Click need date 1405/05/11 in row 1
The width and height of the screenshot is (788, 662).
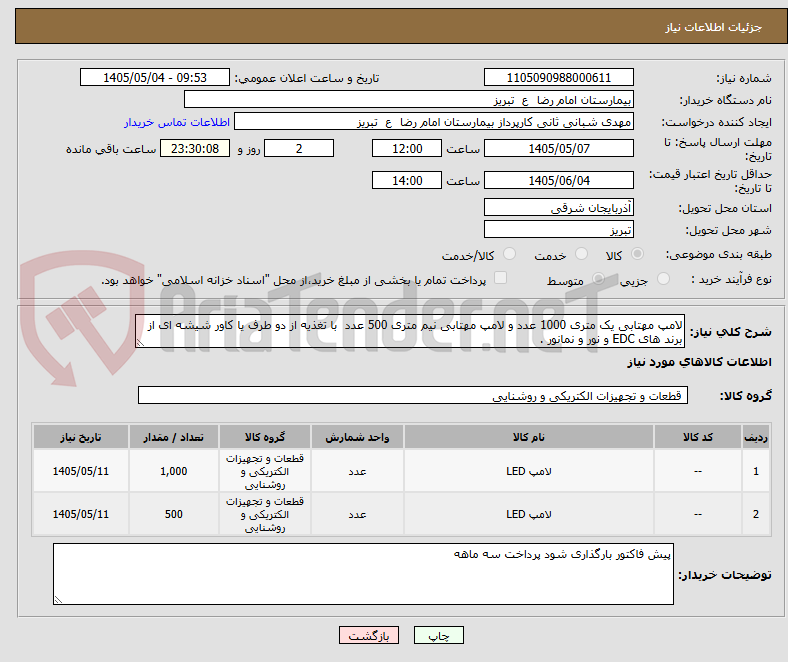(x=81, y=471)
